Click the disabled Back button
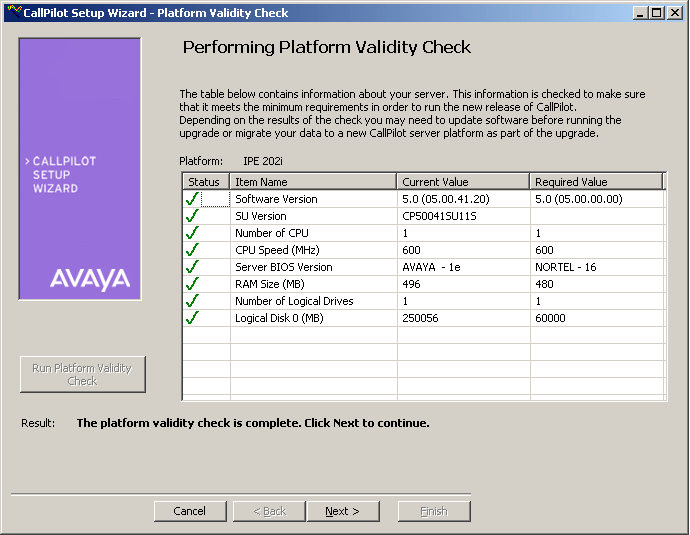This screenshot has width=690, height=535. (269, 511)
